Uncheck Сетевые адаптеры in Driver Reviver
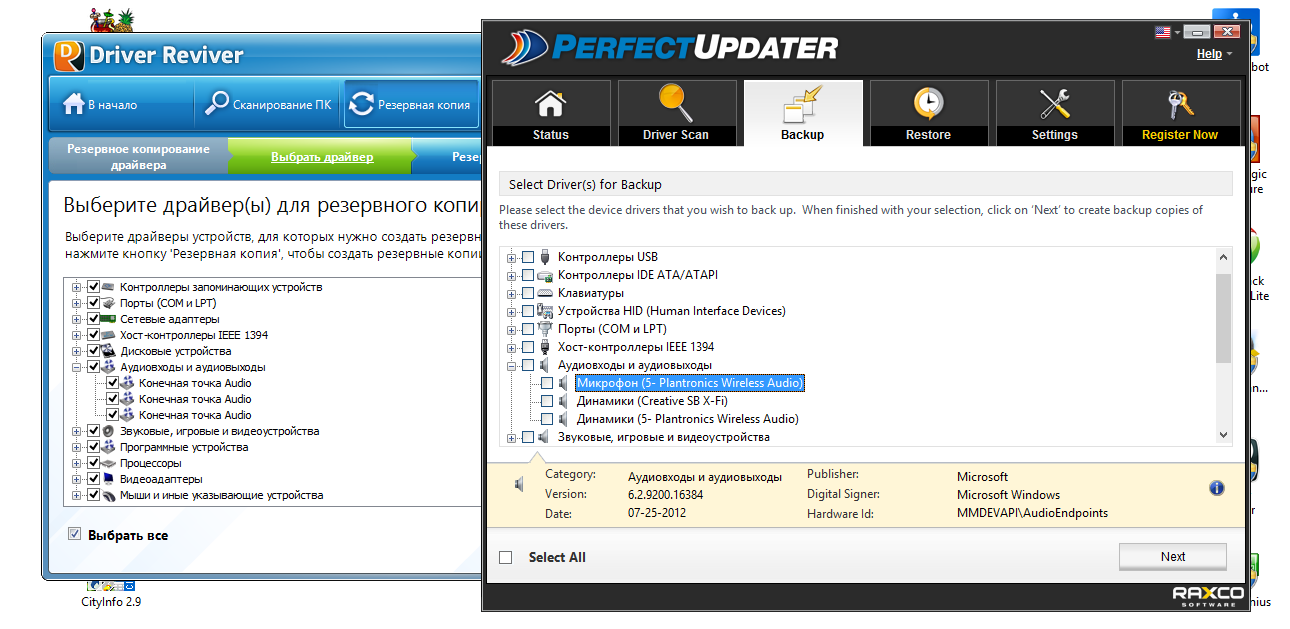This screenshot has width=1290, height=629. [93, 319]
